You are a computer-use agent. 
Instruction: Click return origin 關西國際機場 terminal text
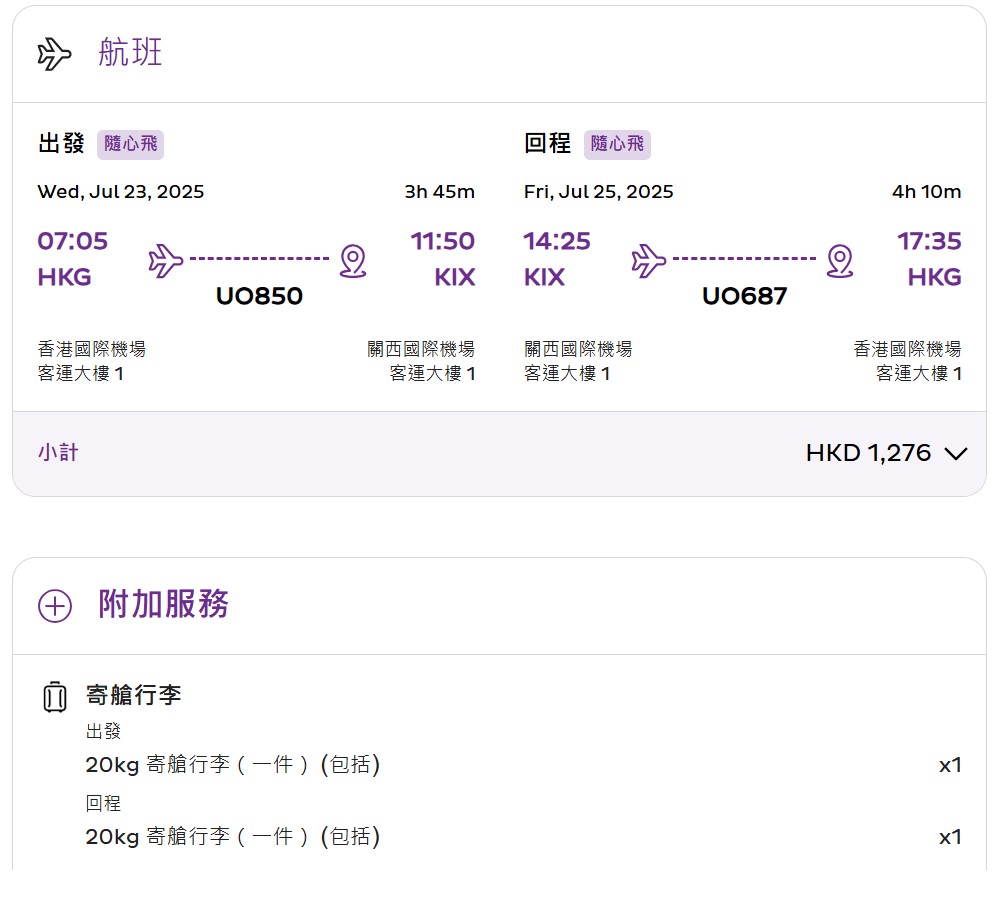(578, 361)
